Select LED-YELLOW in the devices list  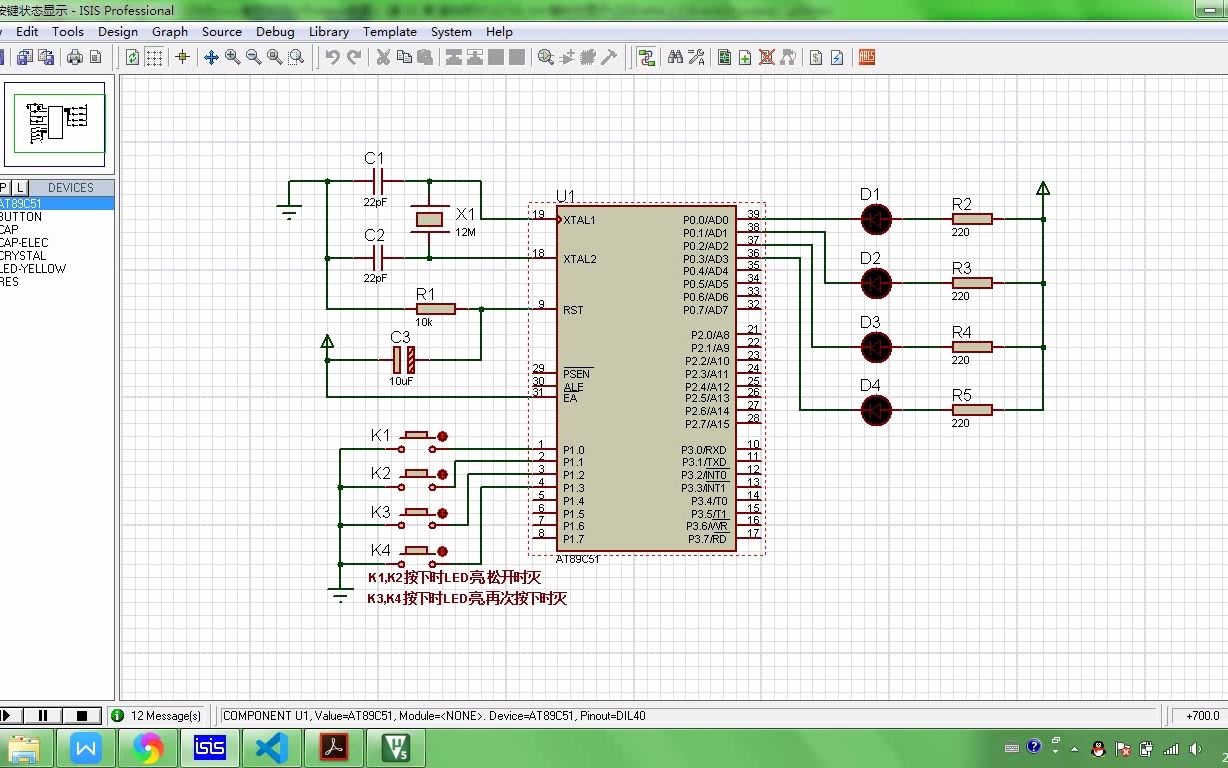(x=34, y=268)
